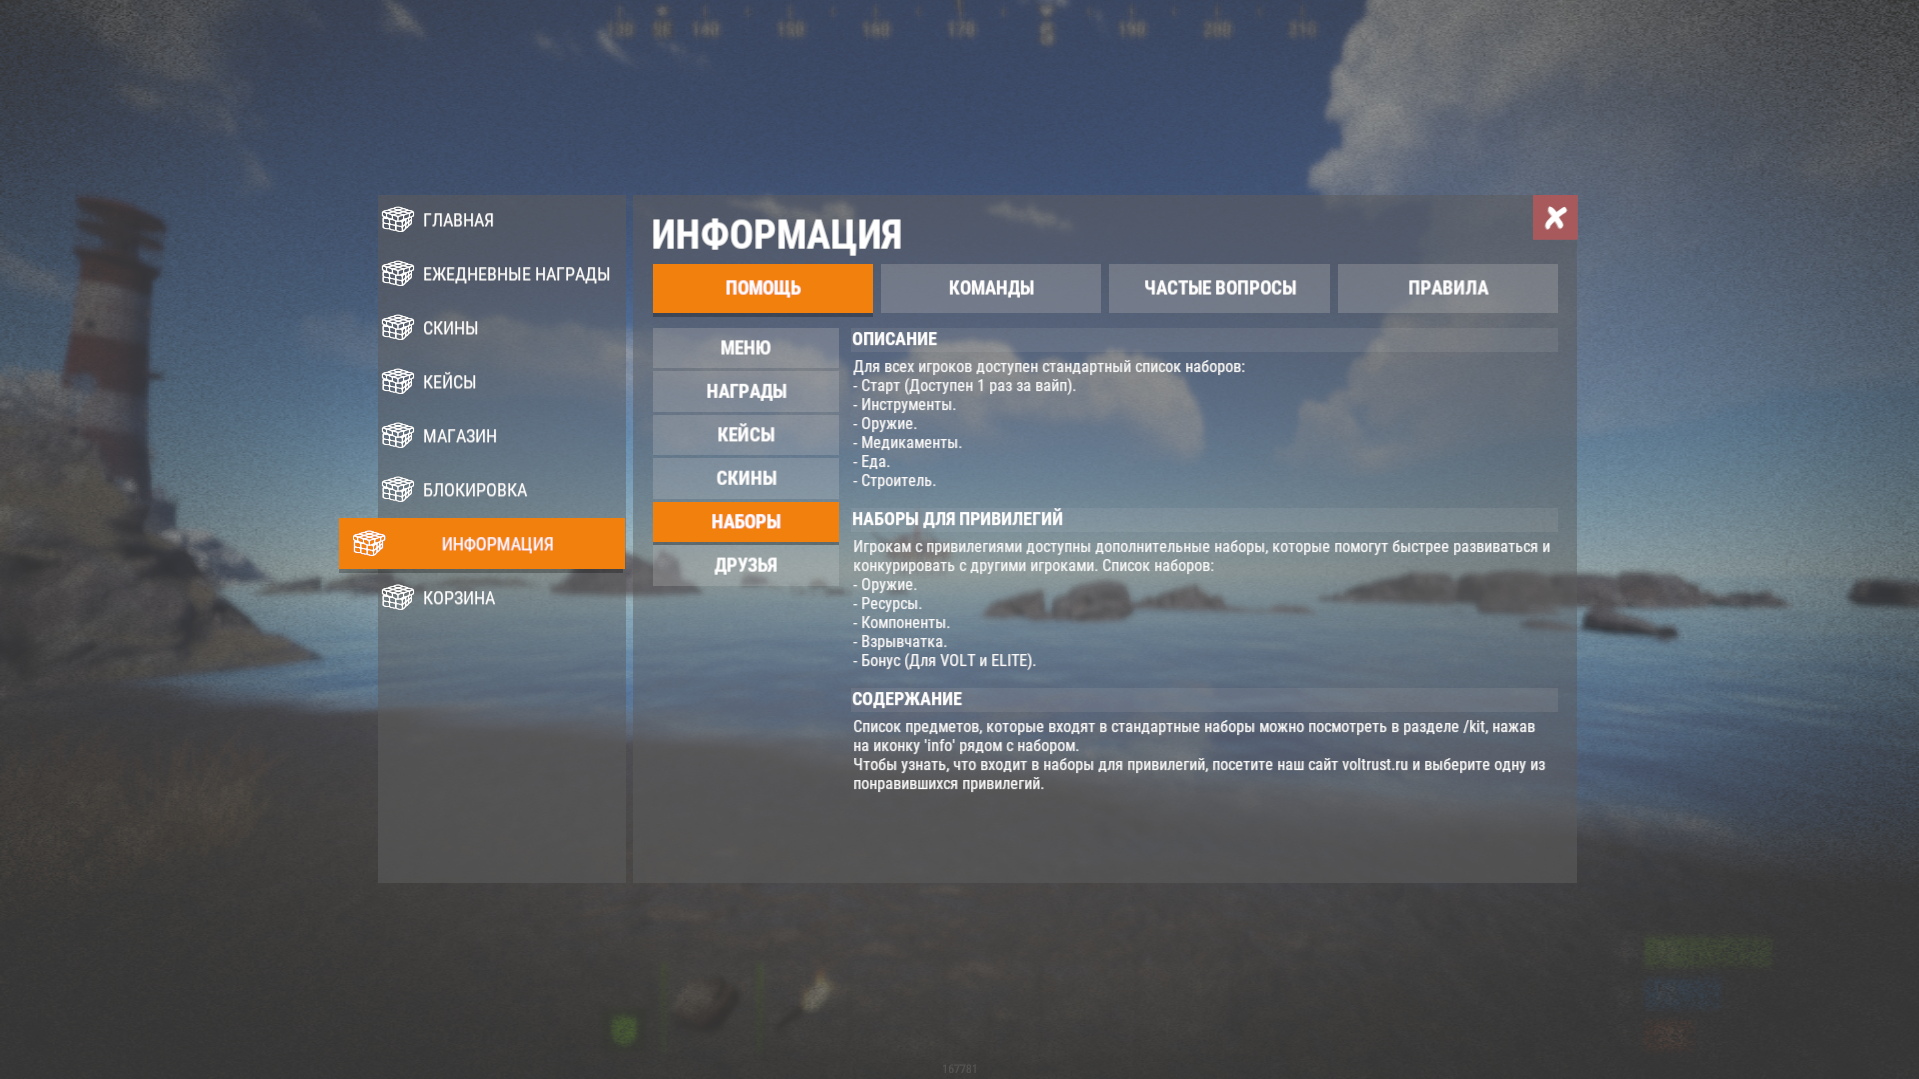The image size is (1919, 1079).
Task: Click the ИНФОРМАЦИЯ panel title
Action: click(776, 235)
